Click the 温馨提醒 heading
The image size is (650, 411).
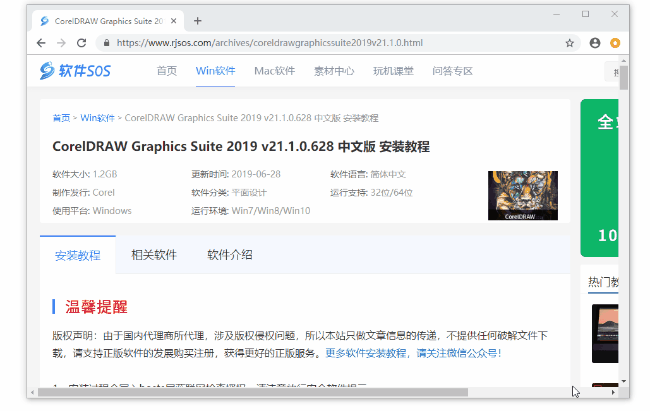pyautogui.click(x=96, y=307)
